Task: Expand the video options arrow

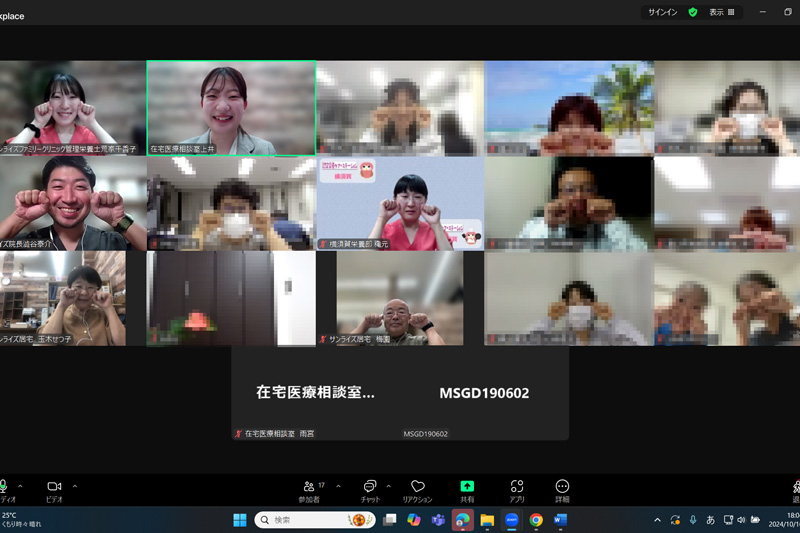Action: click(75, 486)
